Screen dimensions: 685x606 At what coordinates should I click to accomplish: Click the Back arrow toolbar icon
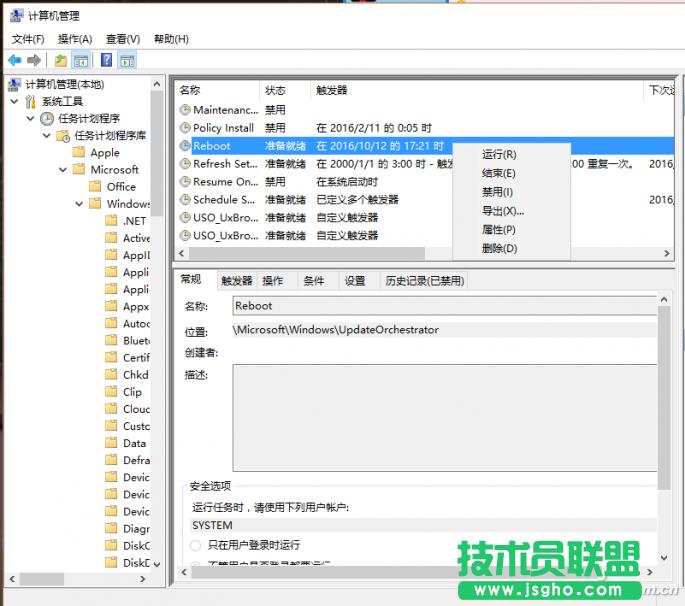point(15,60)
